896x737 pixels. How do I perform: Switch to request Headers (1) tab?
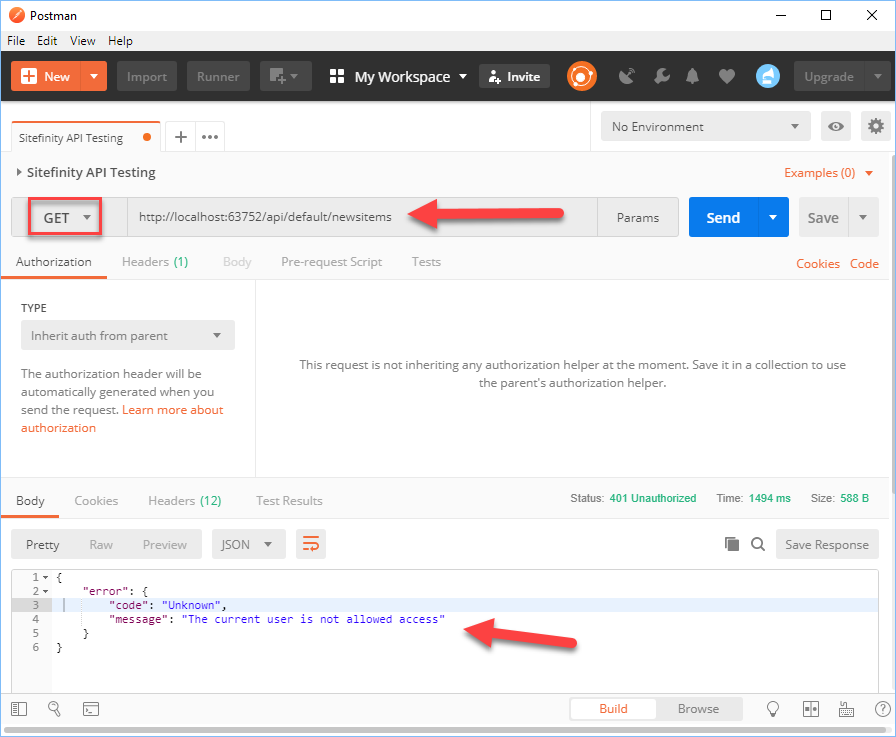[155, 262]
